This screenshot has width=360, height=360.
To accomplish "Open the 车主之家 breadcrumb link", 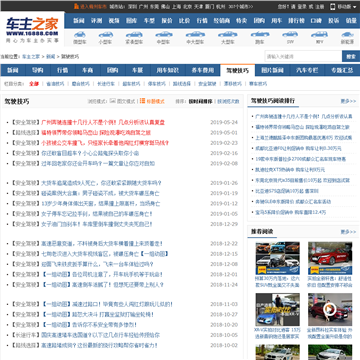I will tap(31, 57).
